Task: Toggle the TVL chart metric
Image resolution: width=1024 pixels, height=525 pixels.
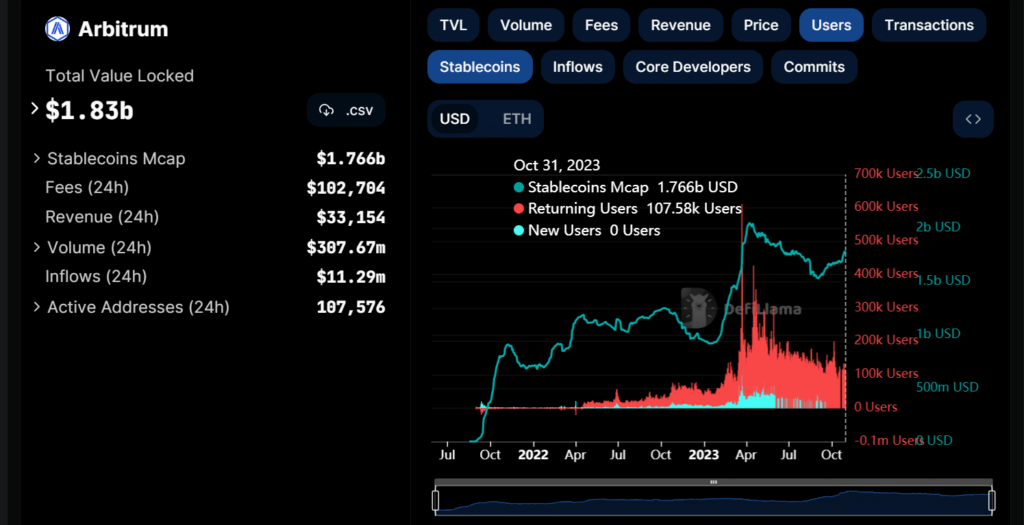Action: click(x=453, y=25)
